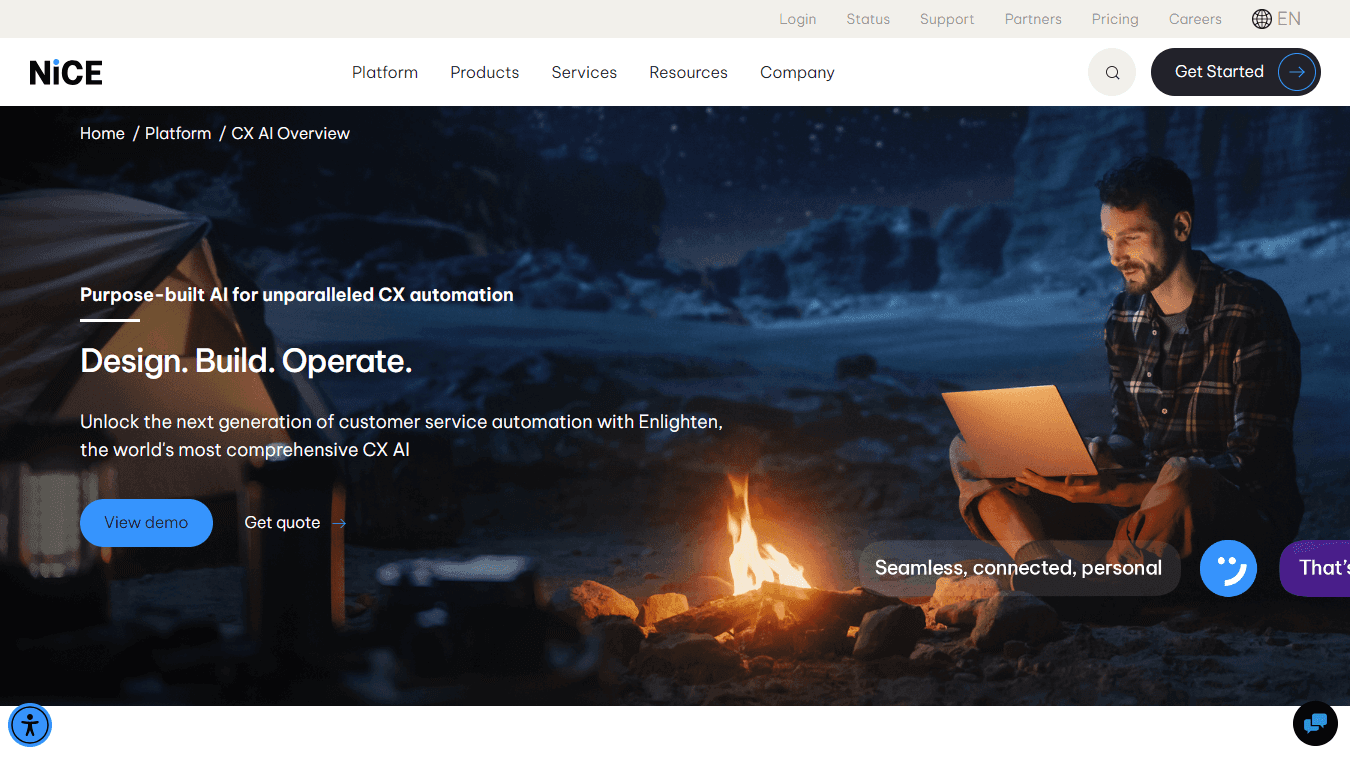Navigate to Home in the breadcrumb
1350x761 pixels.
[102, 133]
